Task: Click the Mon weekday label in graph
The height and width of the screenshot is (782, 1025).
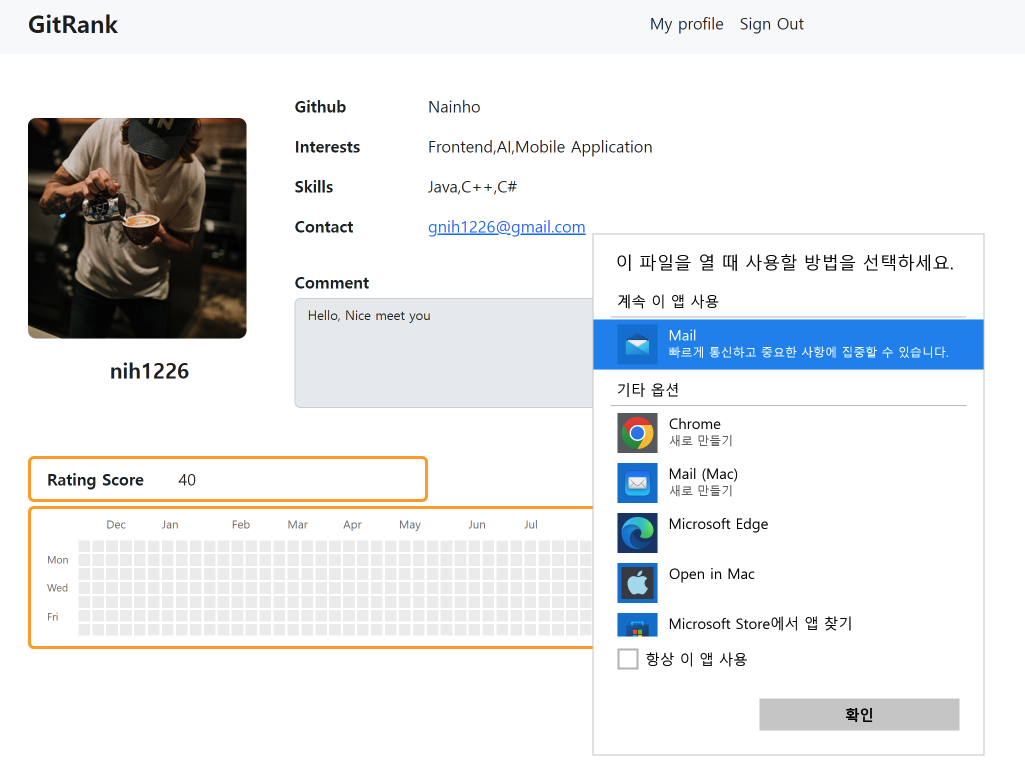Action: pos(58,560)
